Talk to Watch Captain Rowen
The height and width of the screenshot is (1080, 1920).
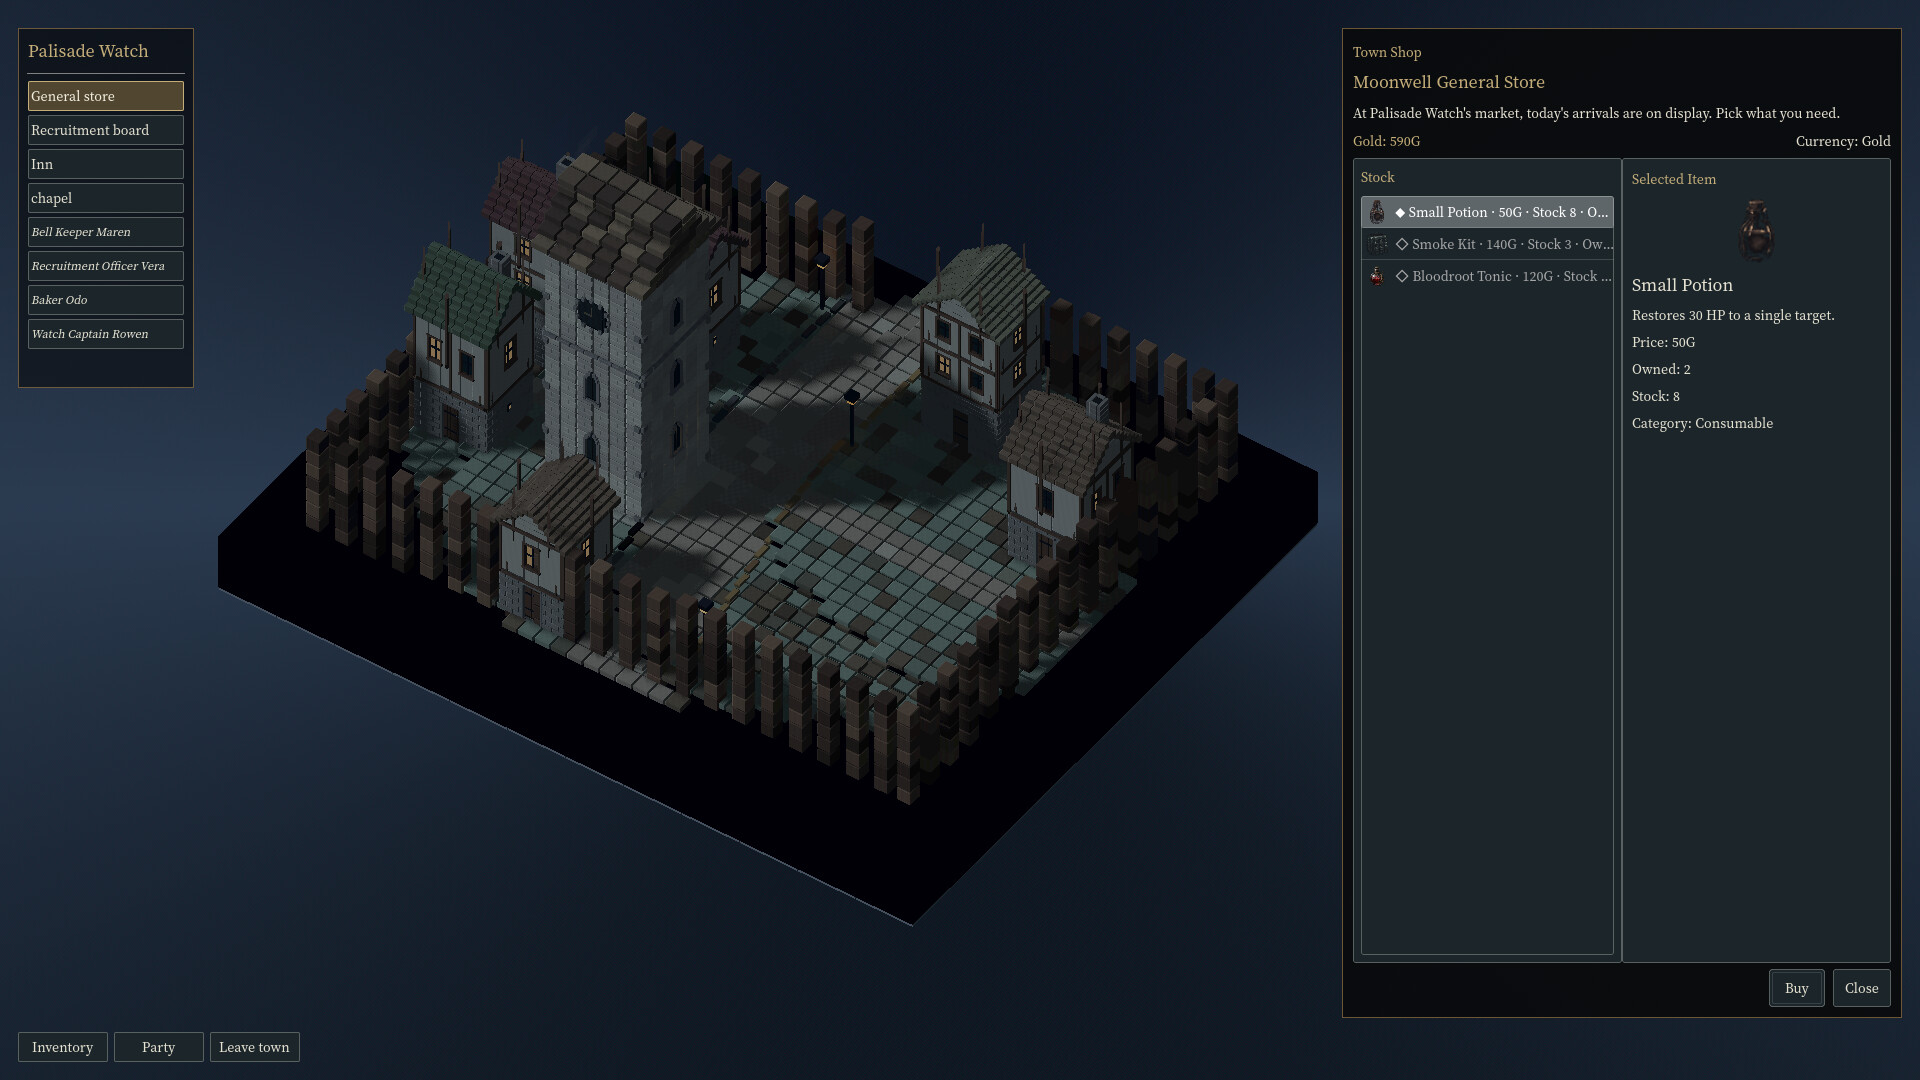106,334
